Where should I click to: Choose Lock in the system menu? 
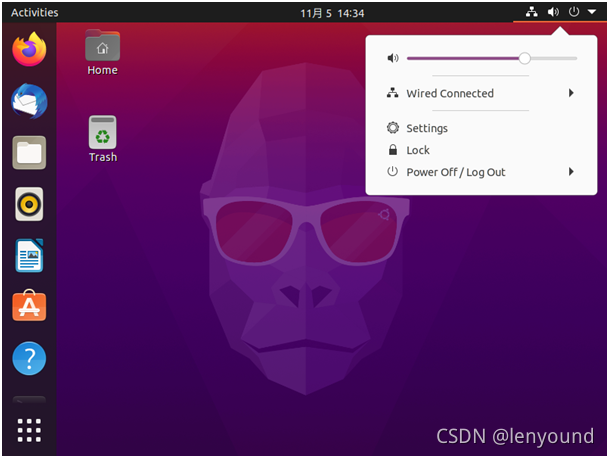click(x=481, y=150)
